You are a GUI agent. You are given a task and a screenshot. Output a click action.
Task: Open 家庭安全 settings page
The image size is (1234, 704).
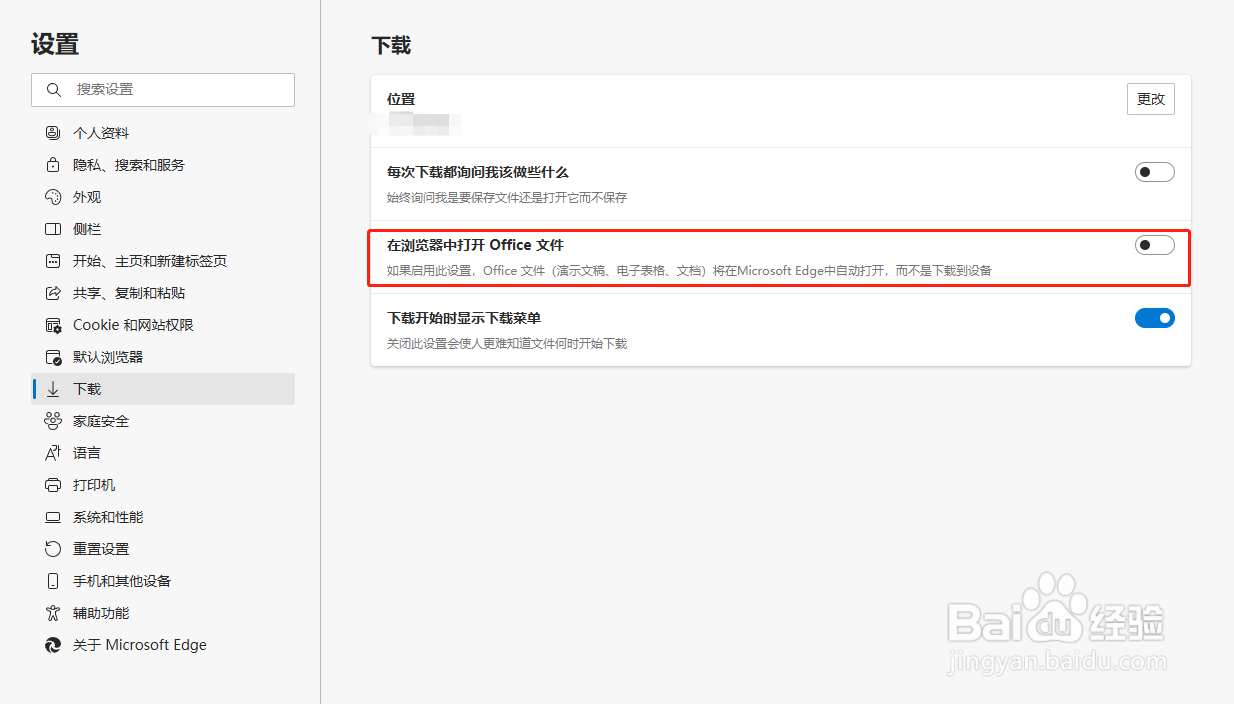tap(163, 421)
